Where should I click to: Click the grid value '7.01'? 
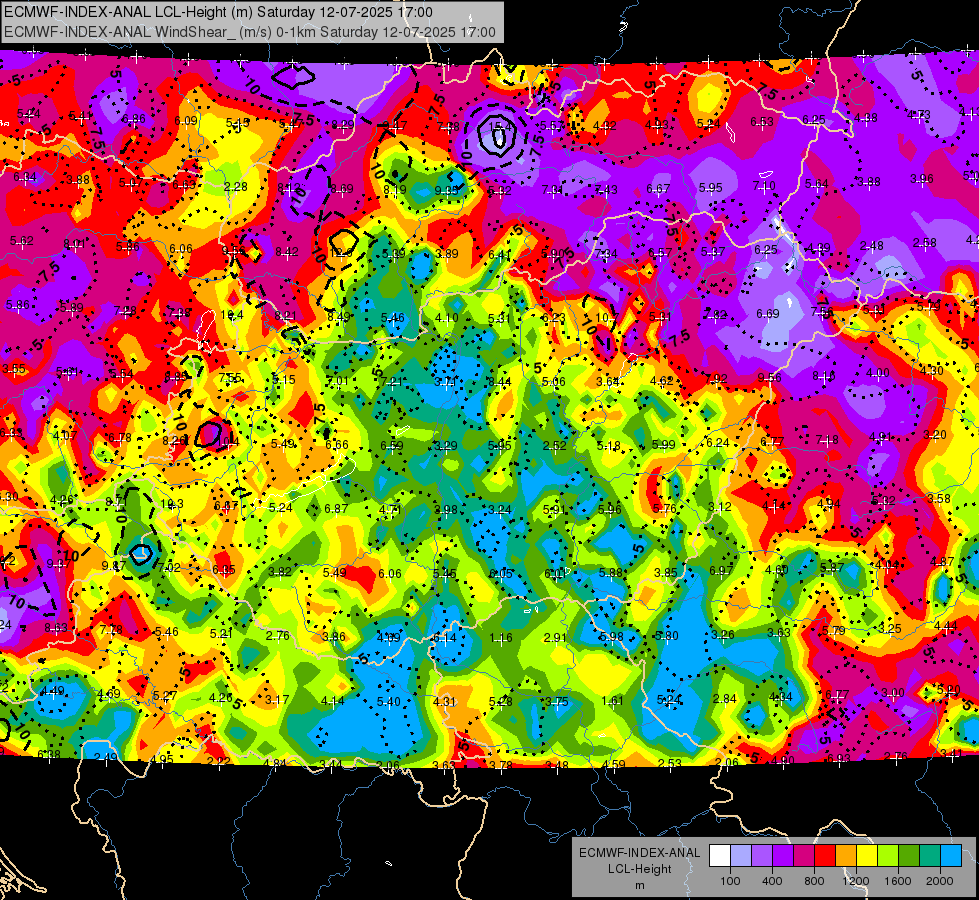point(337,381)
